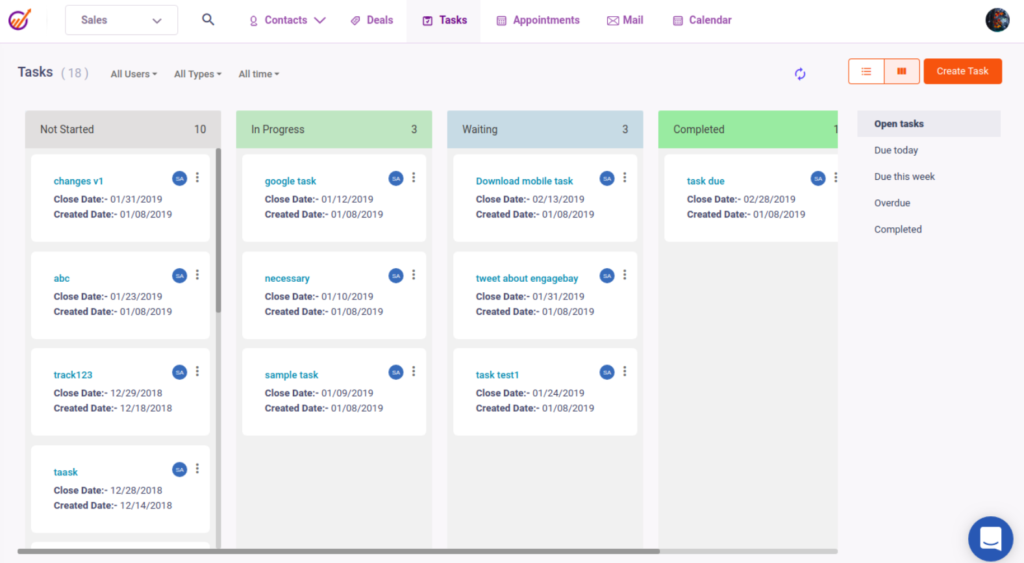Open options menu on changes v1 card
The image size is (1024, 563).
pyautogui.click(x=197, y=178)
